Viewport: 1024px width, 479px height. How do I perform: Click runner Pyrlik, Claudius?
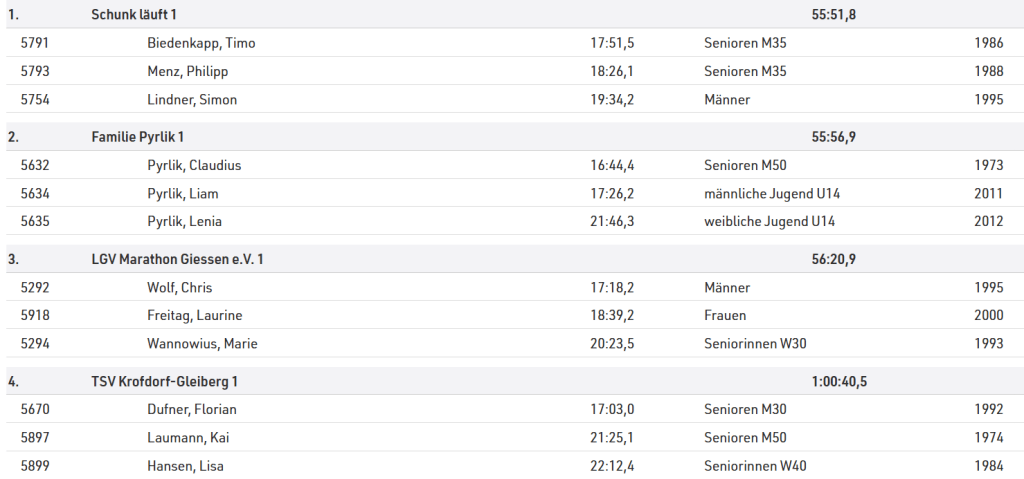point(194,165)
